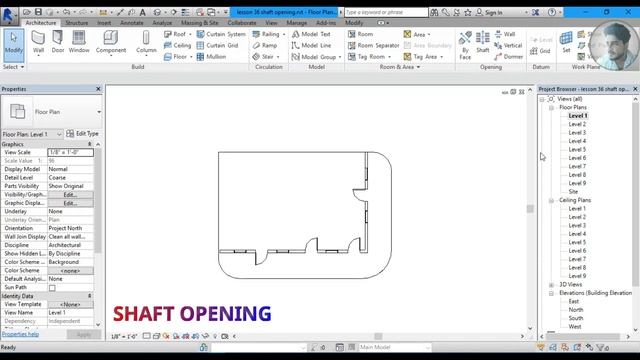
Task: Click the Color Scheme <none> button
Action: pos(70,271)
